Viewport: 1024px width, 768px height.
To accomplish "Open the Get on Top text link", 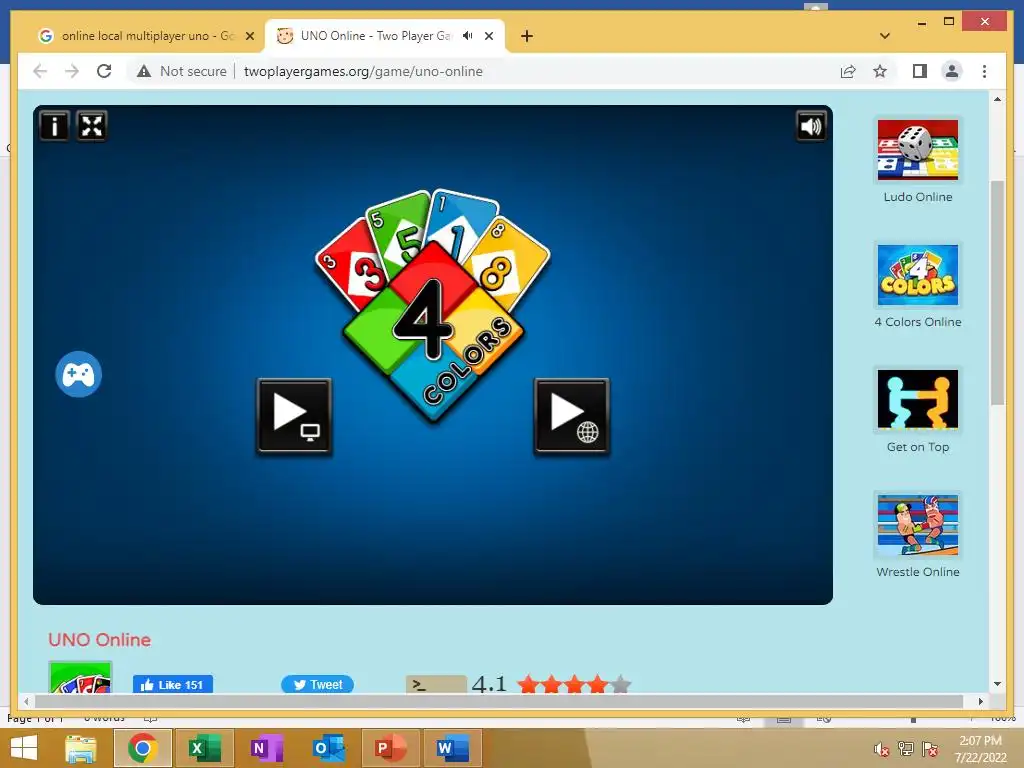I will [918, 447].
